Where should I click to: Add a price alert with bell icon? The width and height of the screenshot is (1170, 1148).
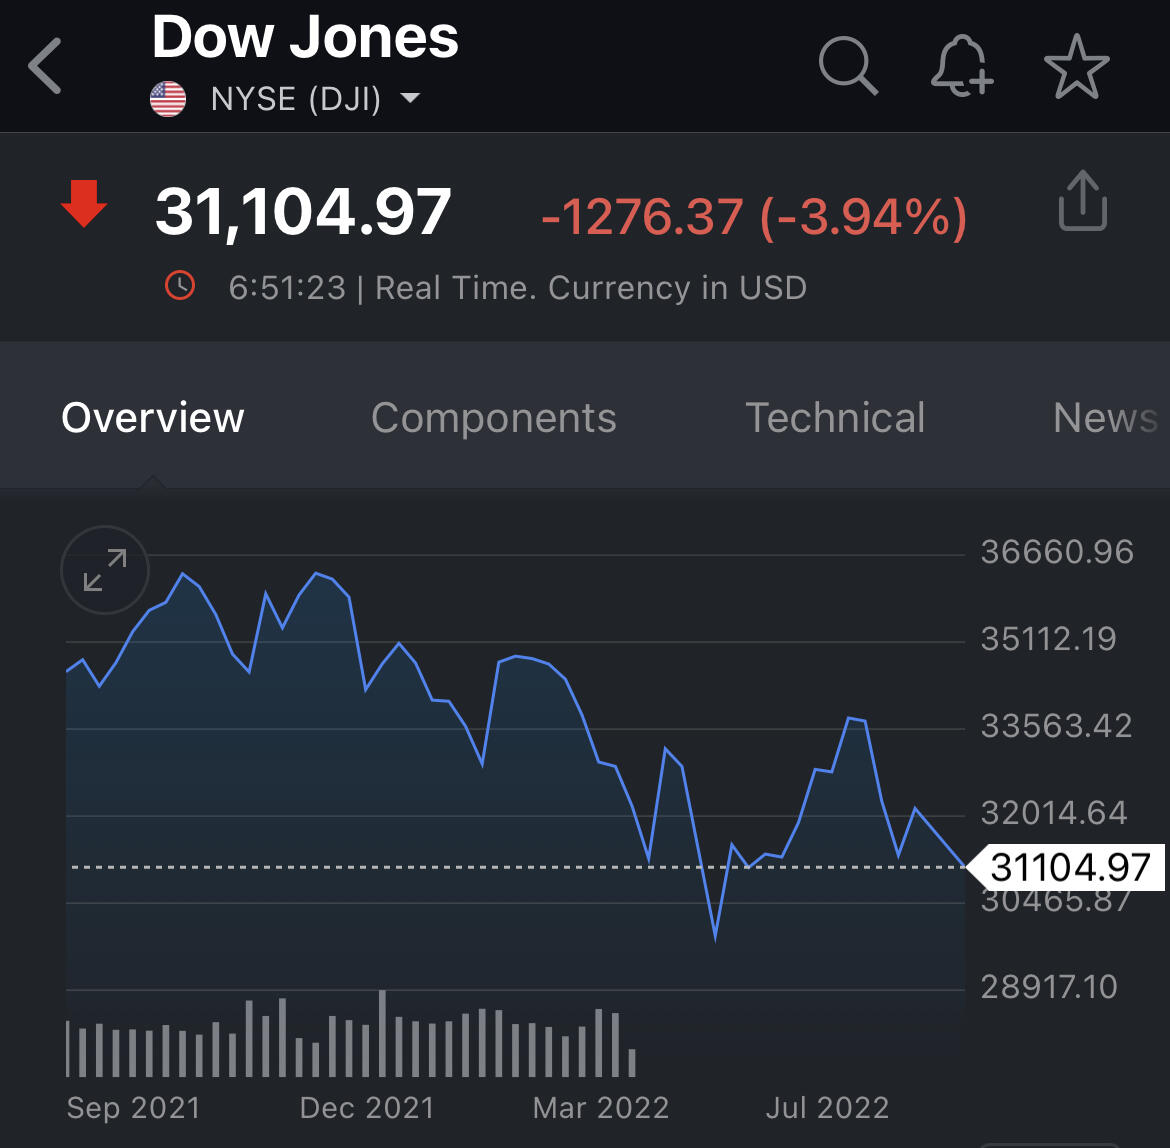[x=961, y=68]
